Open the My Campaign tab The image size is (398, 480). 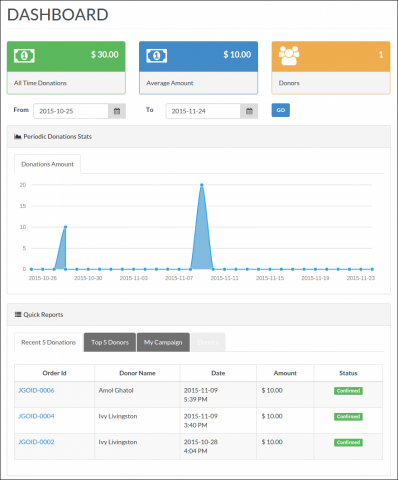(163, 342)
